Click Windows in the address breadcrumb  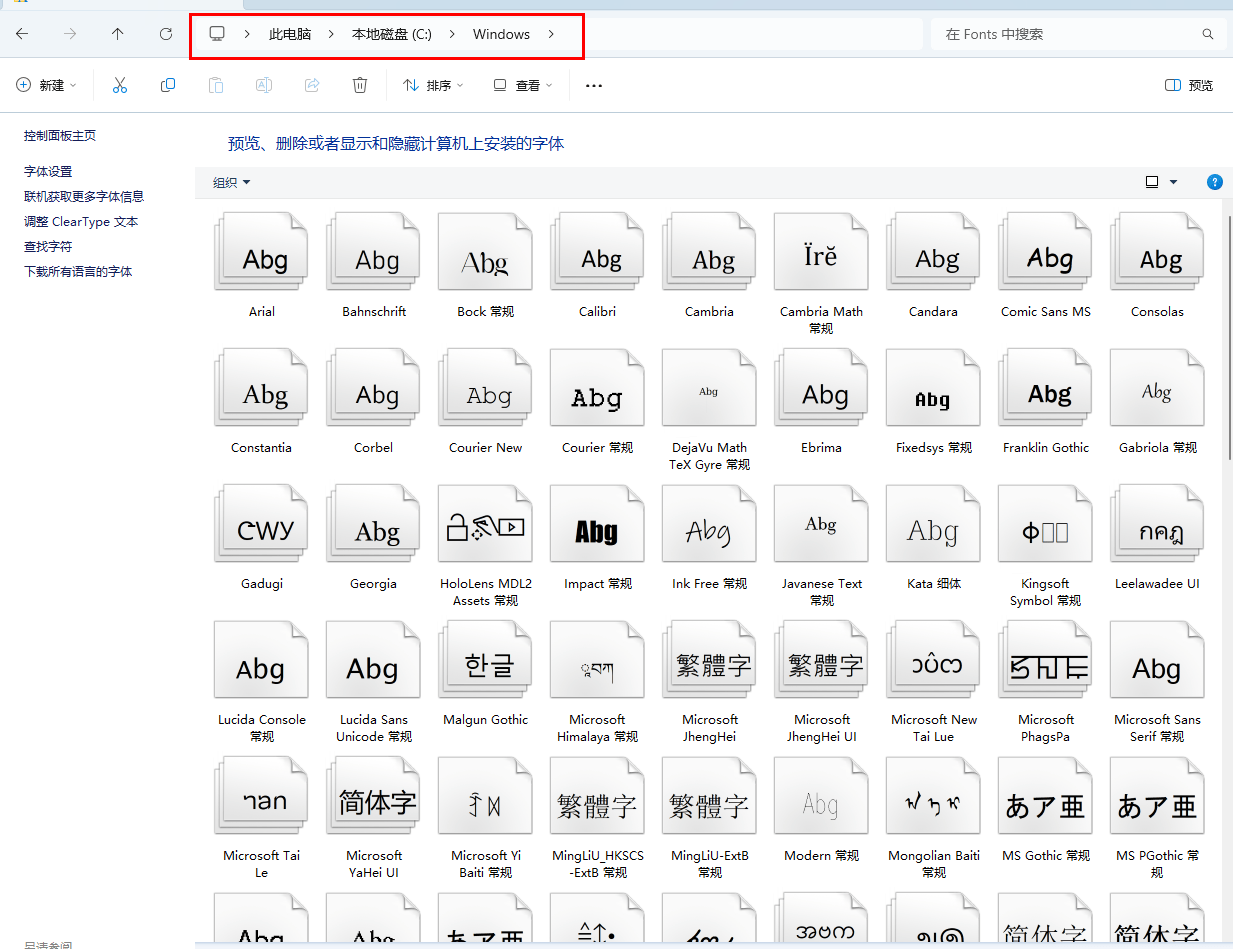pos(501,34)
